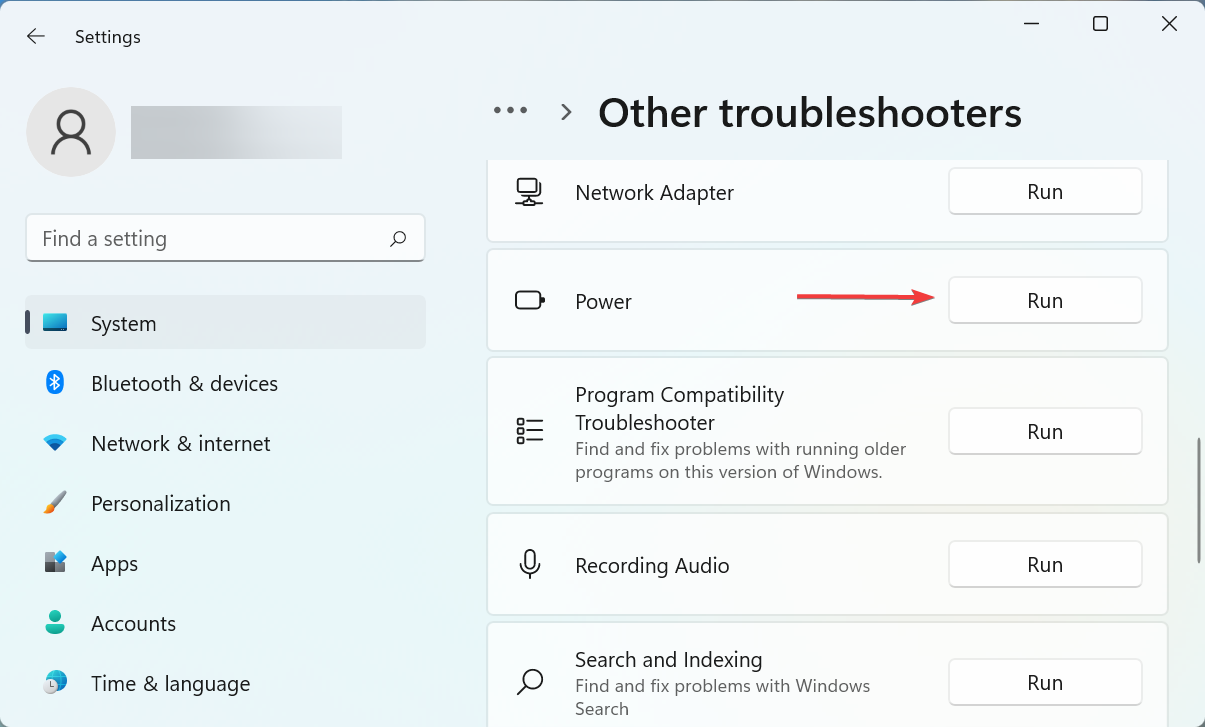Select the Network Adapter troubleshooter icon
Screen dimensions: 1205x727
tap(530, 192)
